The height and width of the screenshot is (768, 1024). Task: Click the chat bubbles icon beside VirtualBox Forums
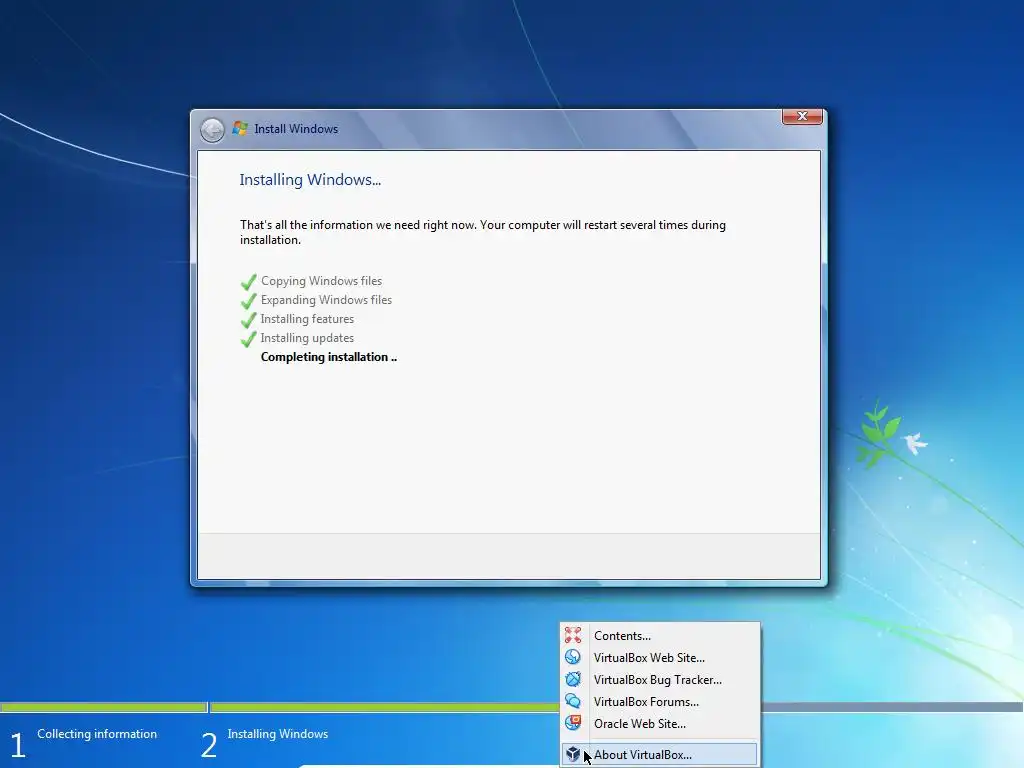[573, 701]
